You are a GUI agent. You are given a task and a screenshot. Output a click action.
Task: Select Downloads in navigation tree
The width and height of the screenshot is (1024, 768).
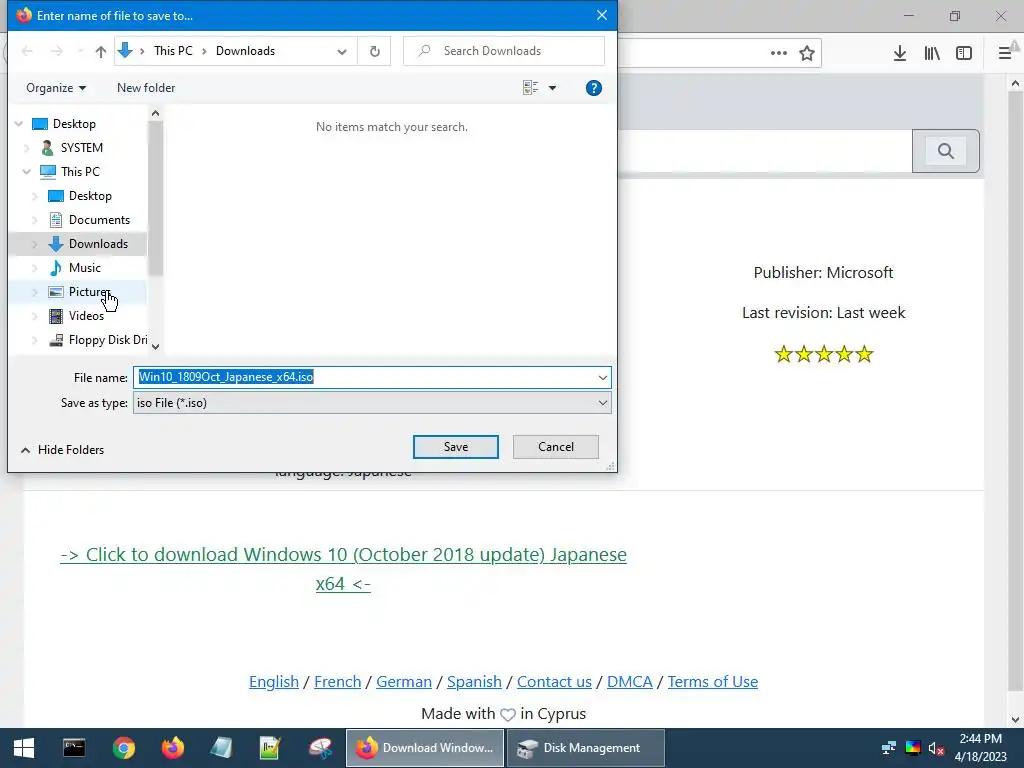pyautogui.click(x=98, y=244)
